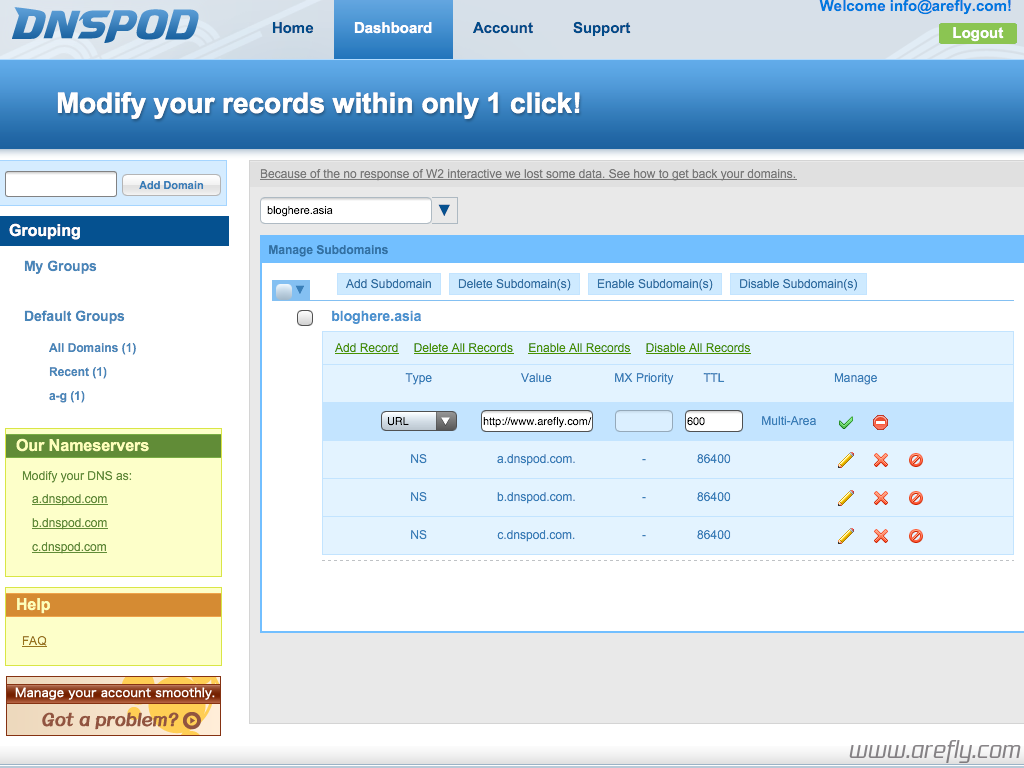The height and width of the screenshot is (768, 1024).
Task: Click the a.dnspod.com. value cell
Action: click(536, 459)
